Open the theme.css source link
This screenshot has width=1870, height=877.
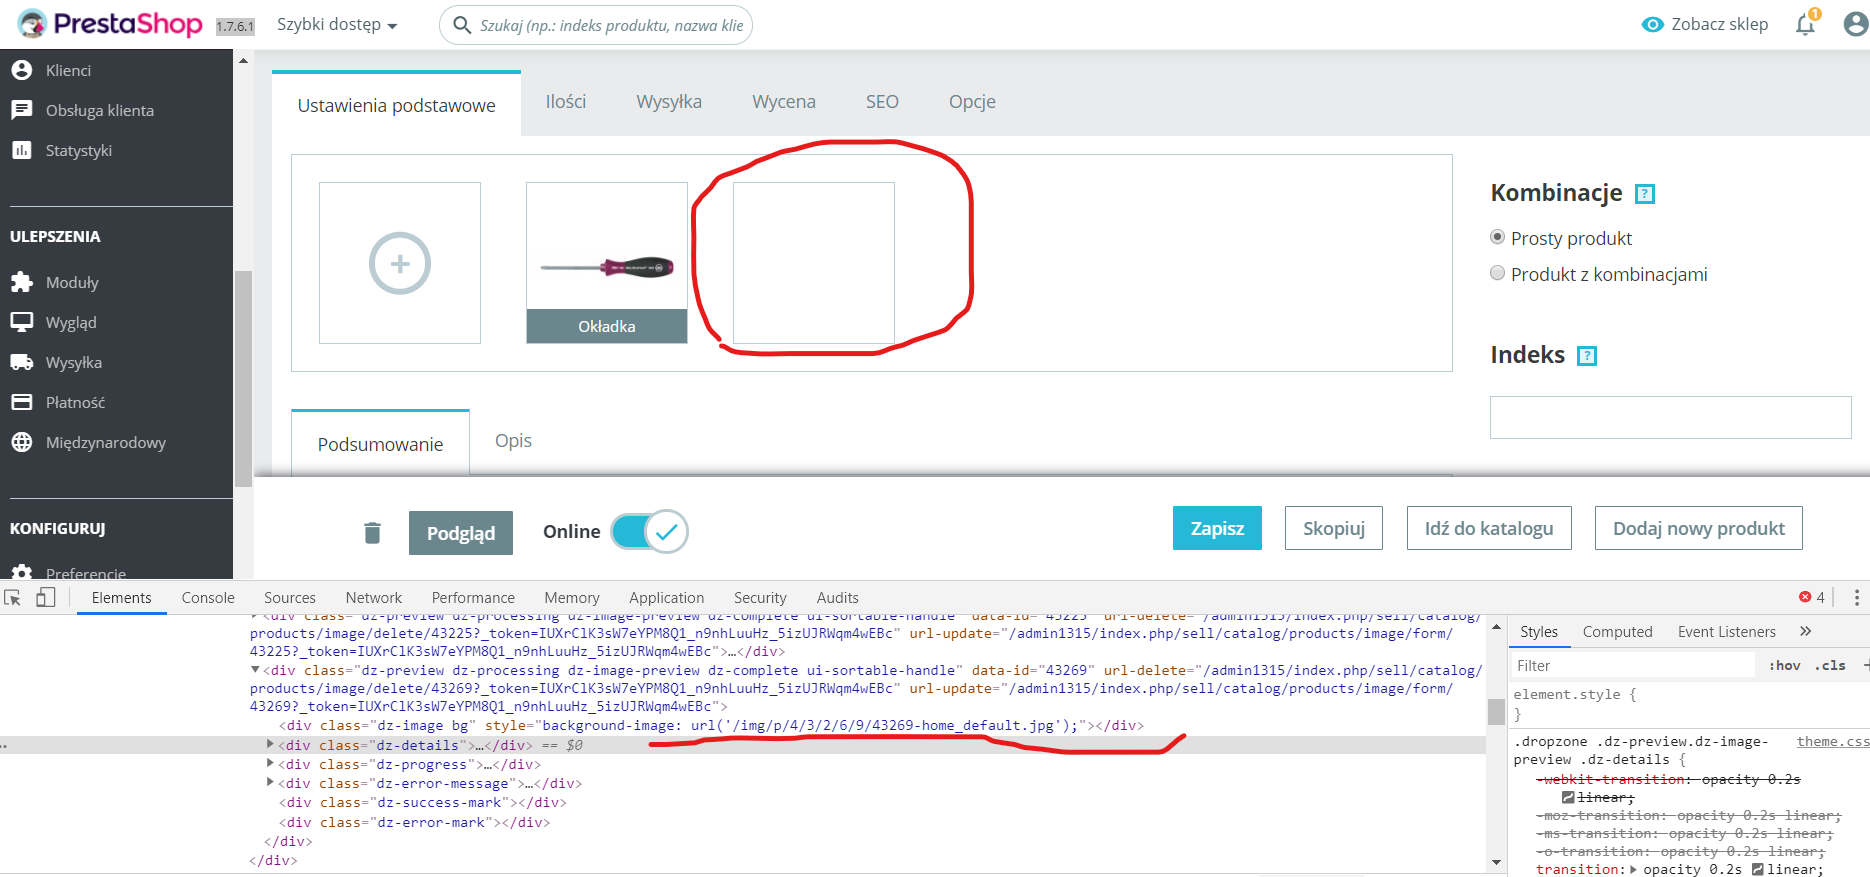(x=1832, y=742)
